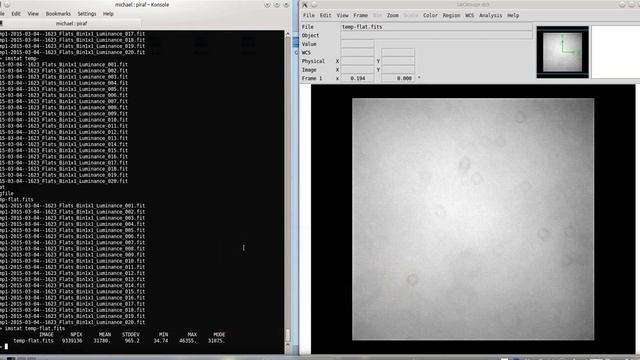Image resolution: width=640 pixels, height=360 pixels.
Task: Click the Image Y coordinate field
Action: pos(398,70)
